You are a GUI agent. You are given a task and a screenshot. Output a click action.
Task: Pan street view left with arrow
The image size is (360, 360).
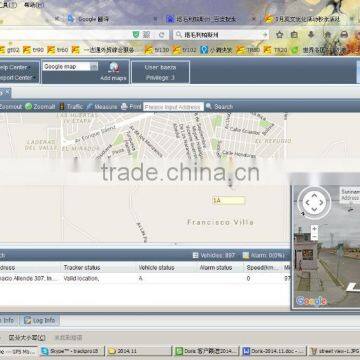tap(307, 202)
